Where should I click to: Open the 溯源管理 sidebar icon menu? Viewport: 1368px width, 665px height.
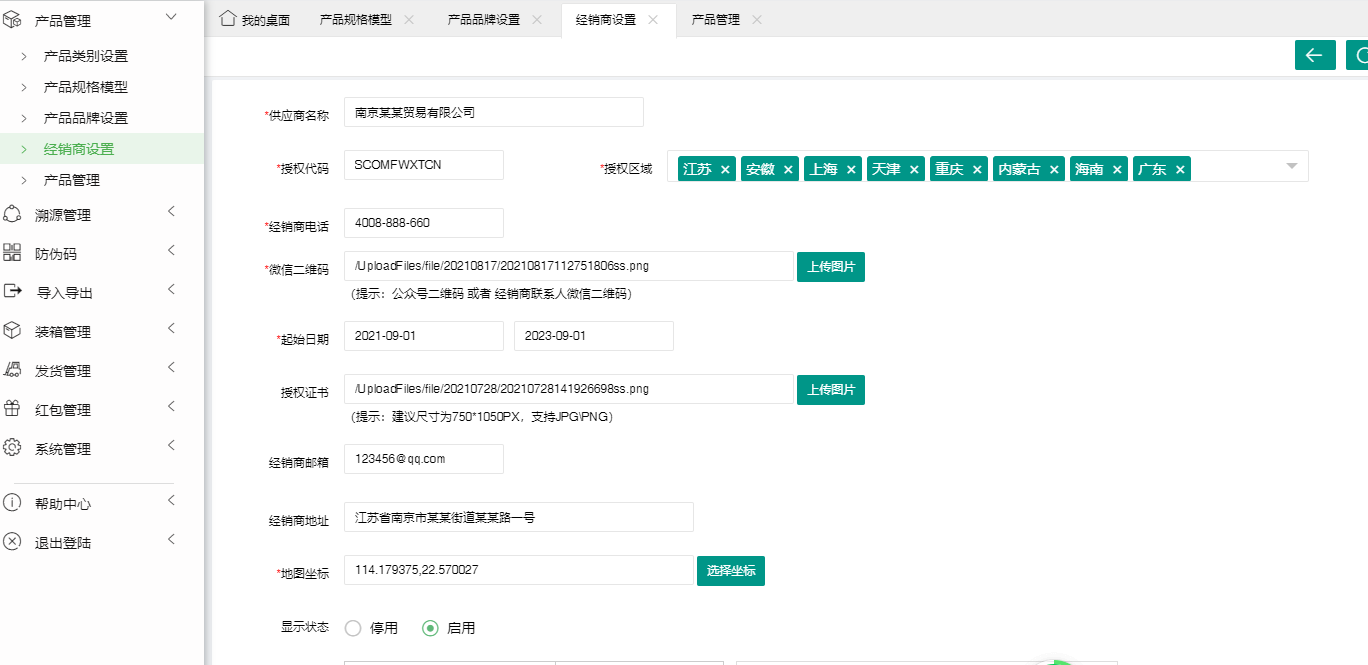(x=12, y=214)
